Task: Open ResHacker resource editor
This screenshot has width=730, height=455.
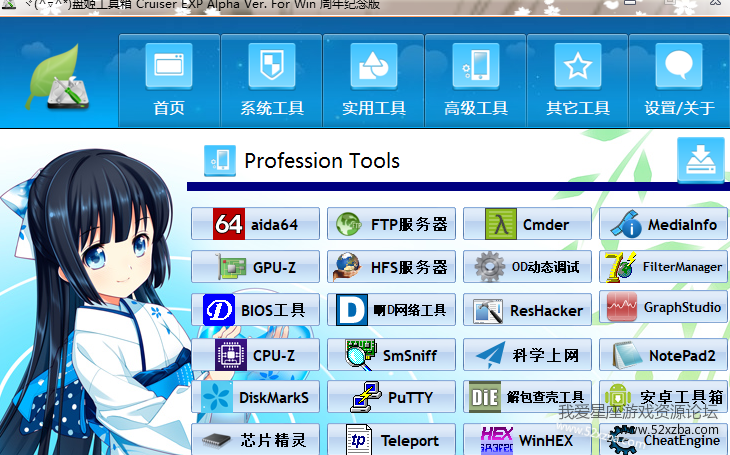Action: click(x=528, y=311)
